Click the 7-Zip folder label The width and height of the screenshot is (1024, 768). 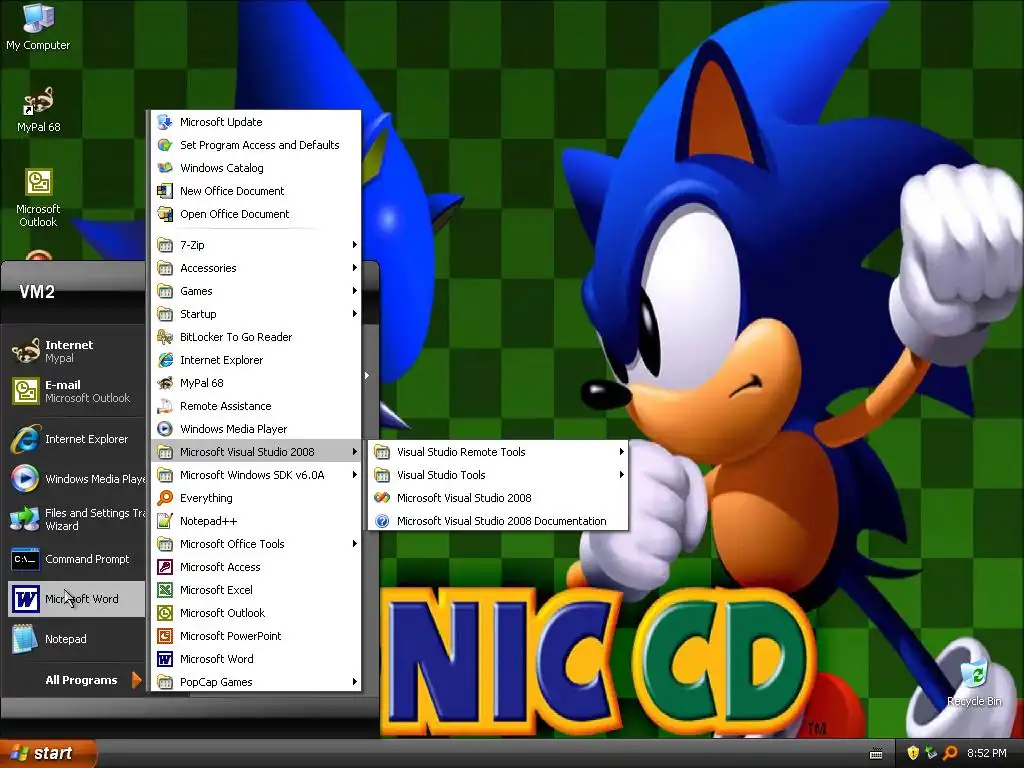[192, 245]
